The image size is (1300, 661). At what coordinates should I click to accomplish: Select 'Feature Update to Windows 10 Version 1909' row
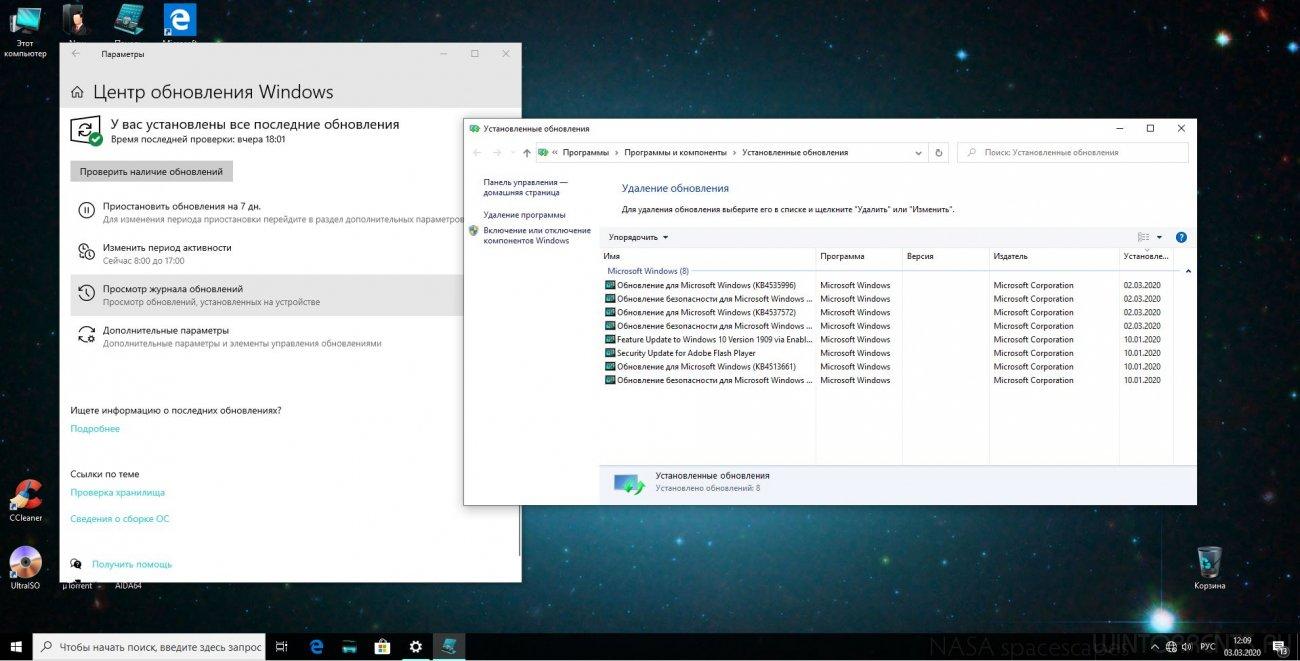[x=886, y=340]
